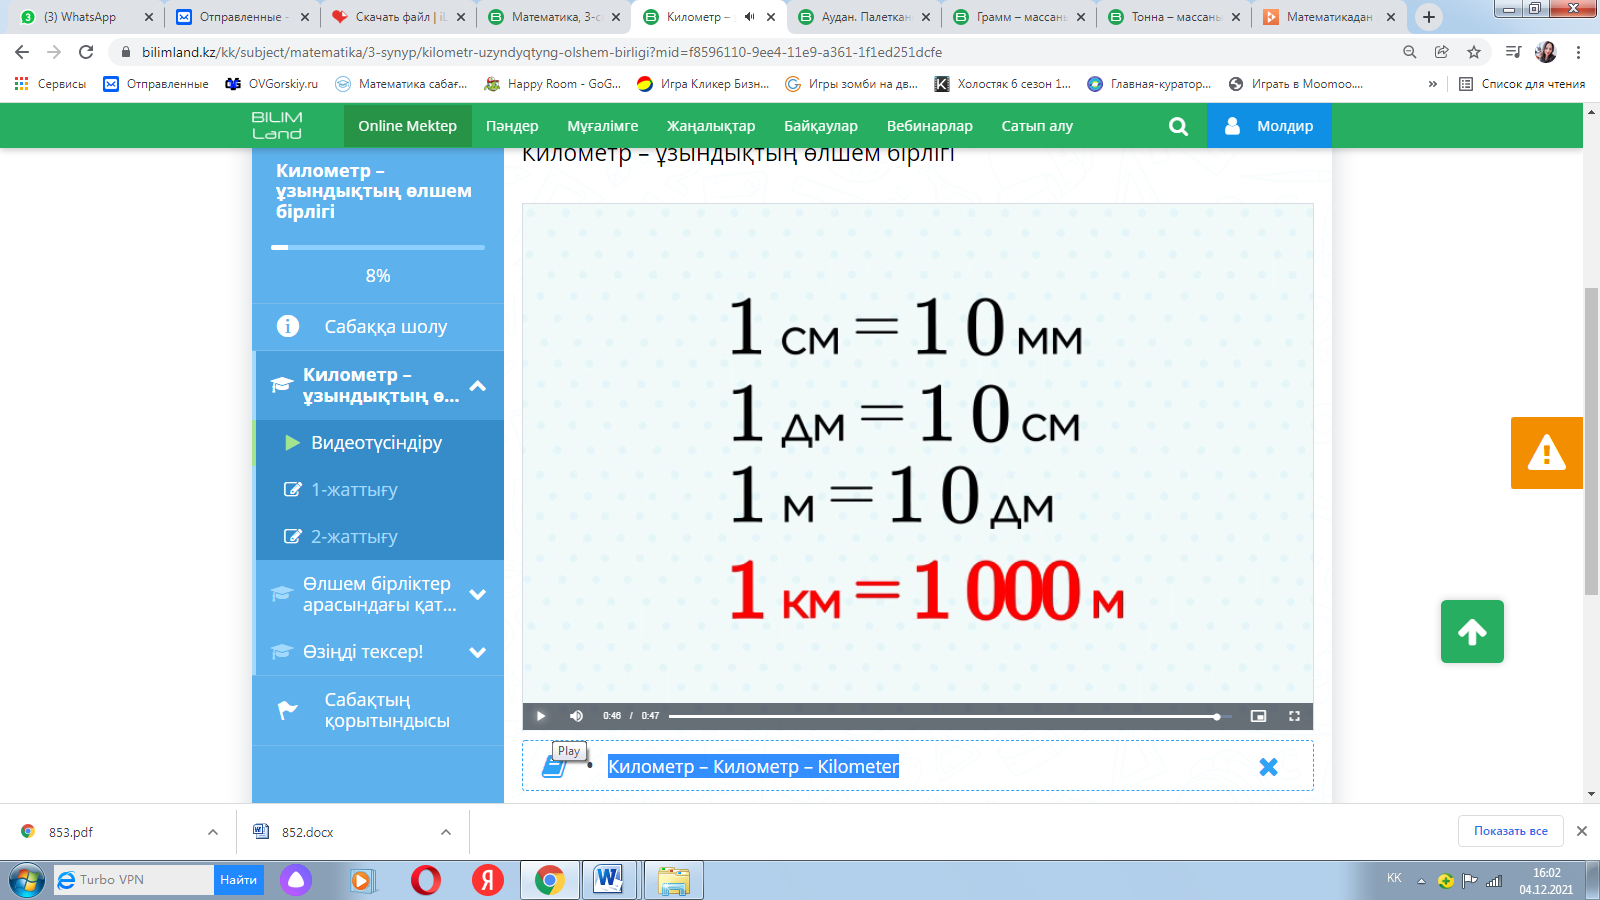Open the Молдир user profile button
The image size is (1600, 900).
(x=1269, y=126)
